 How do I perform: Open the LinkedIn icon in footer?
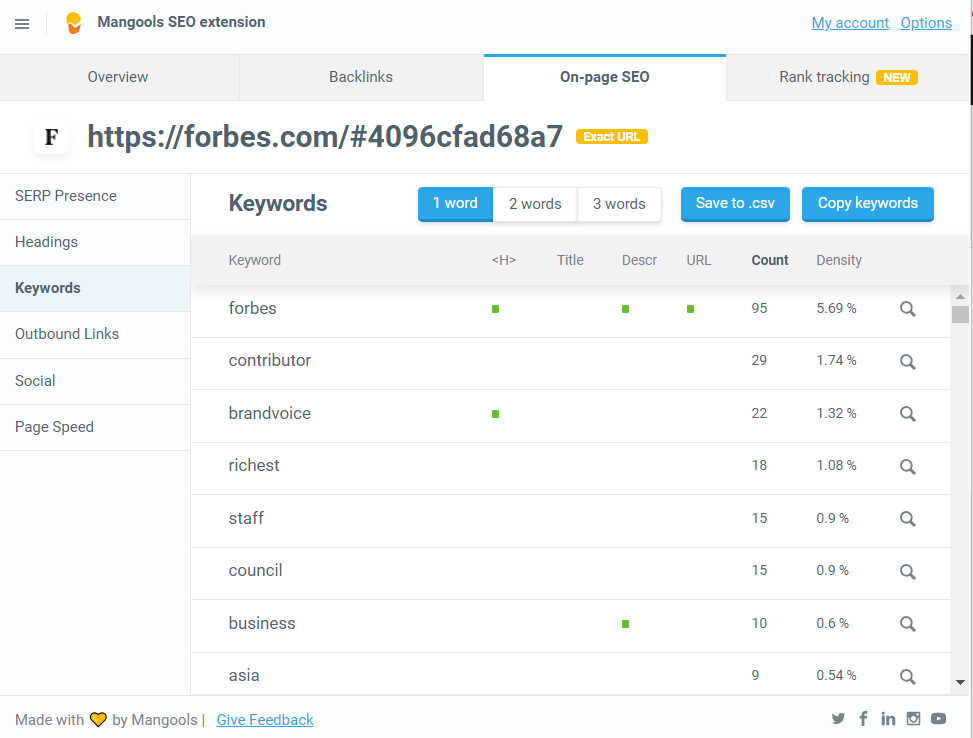pos(888,719)
